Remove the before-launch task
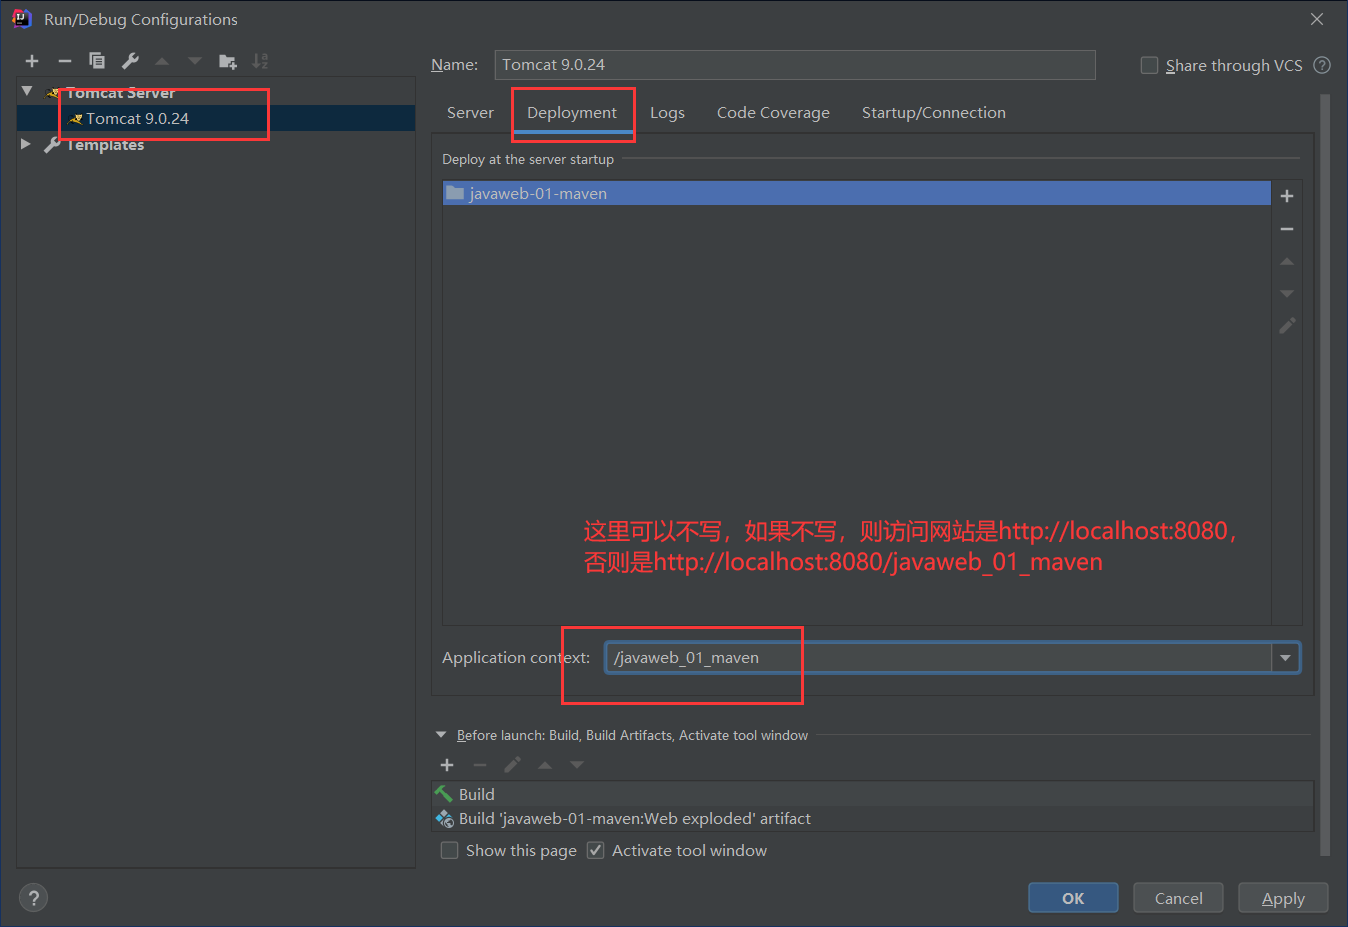 pos(480,765)
